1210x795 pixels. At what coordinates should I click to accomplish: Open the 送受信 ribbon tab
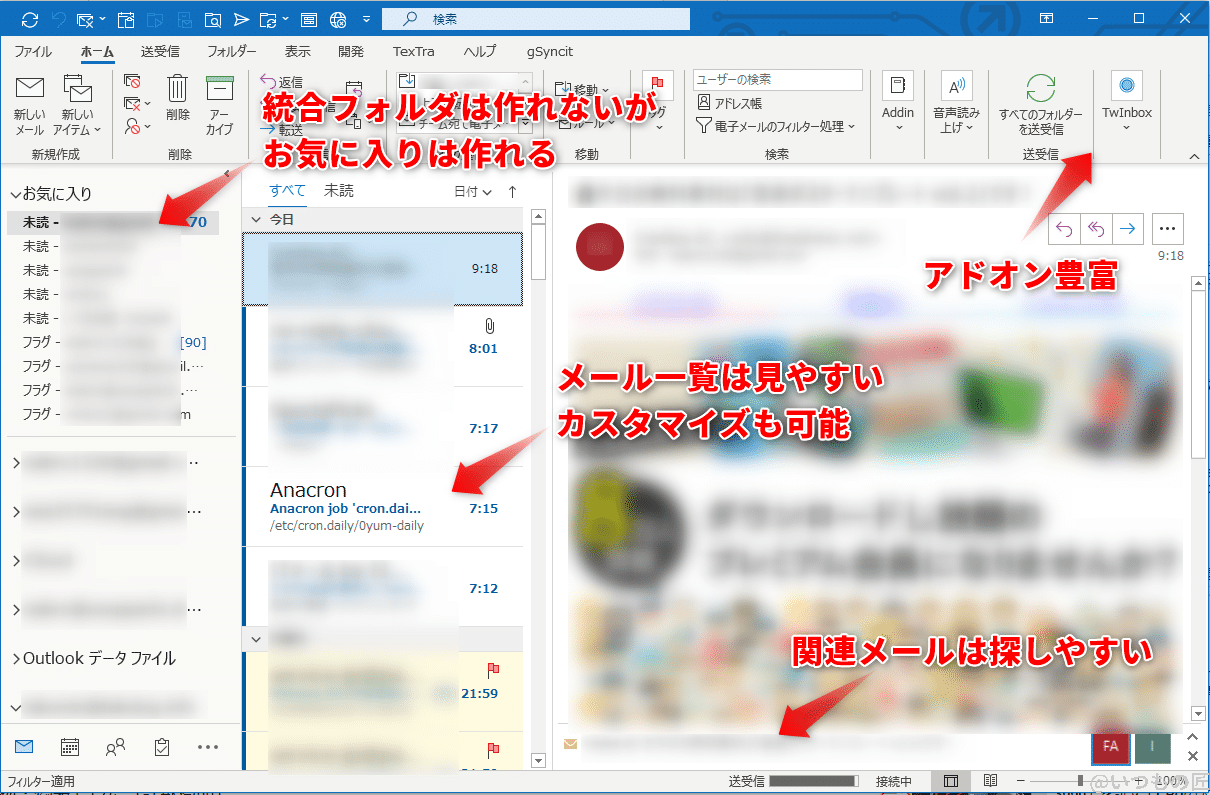[x=160, y=51]
